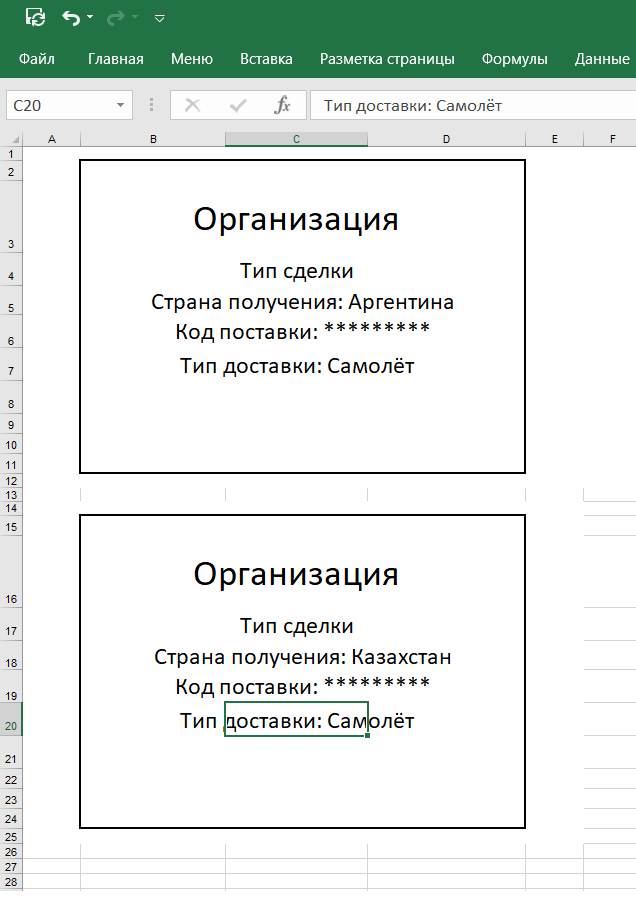This screenshot has height=900, width=636.
Task: Click the Enter checkmark icon in the formula bar
Action: [x=238, y=105]
